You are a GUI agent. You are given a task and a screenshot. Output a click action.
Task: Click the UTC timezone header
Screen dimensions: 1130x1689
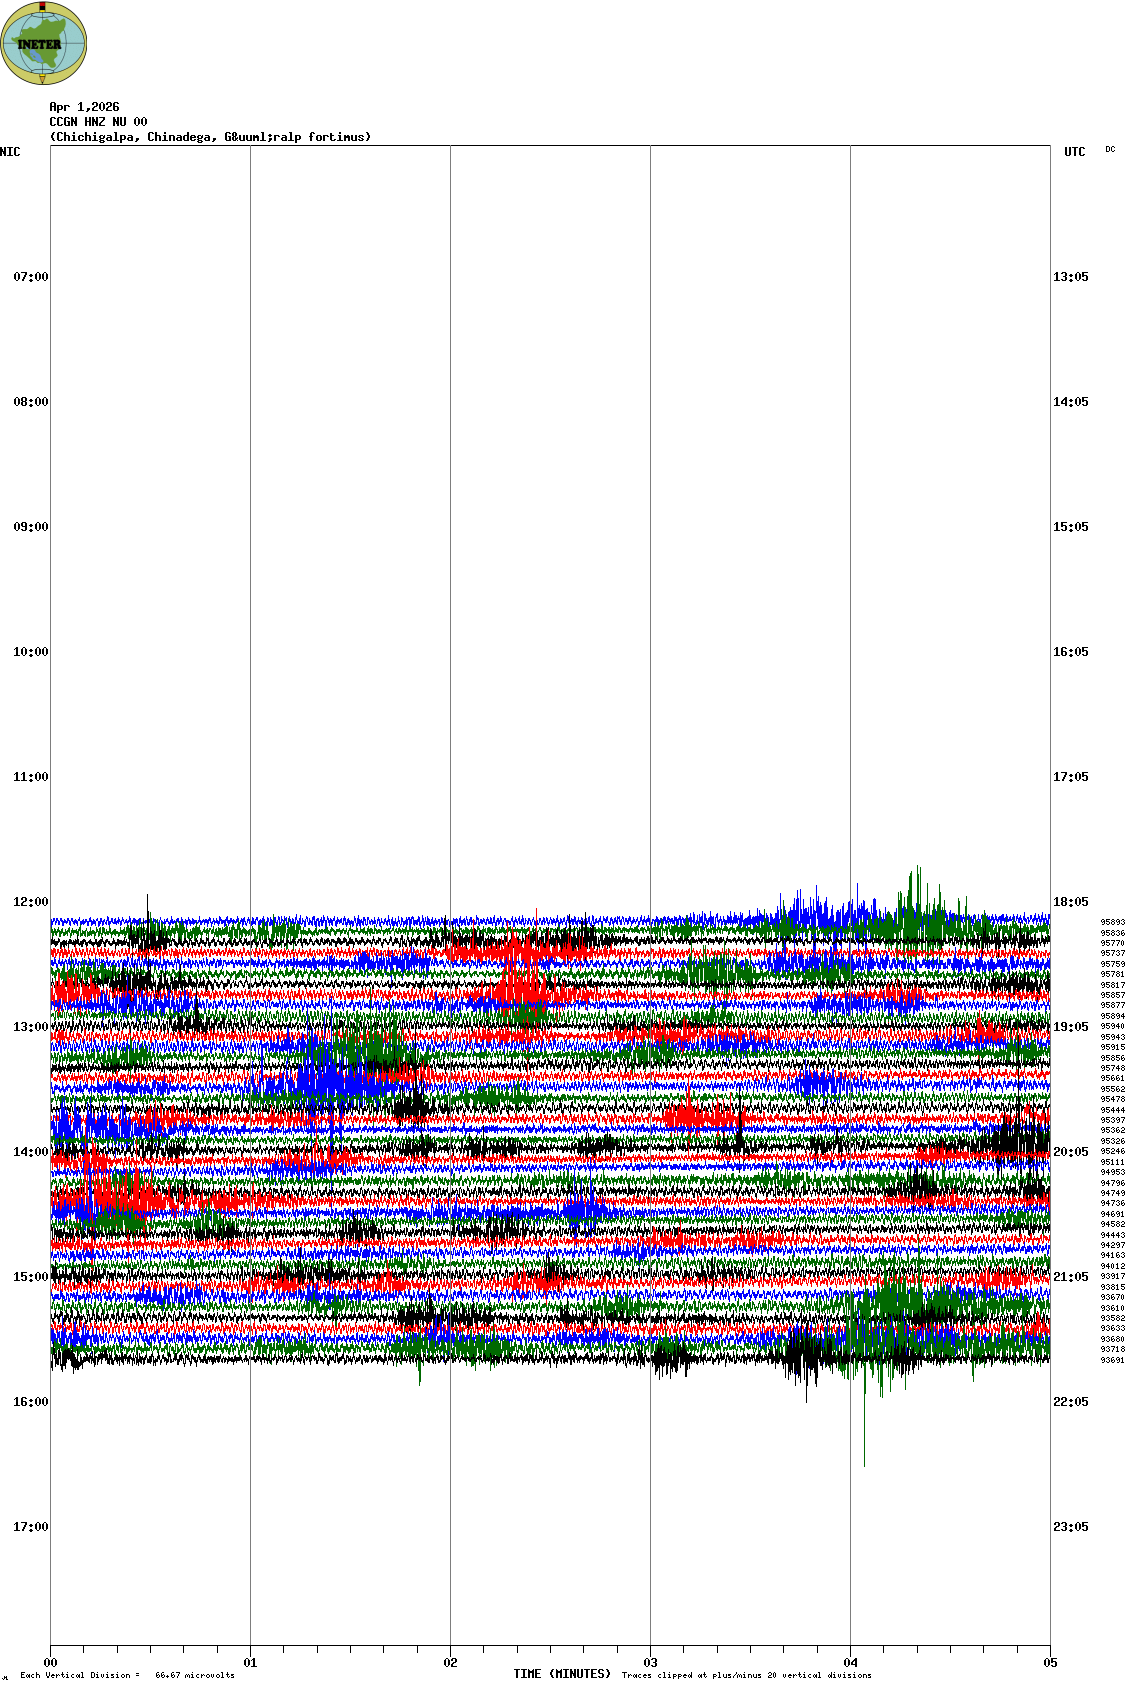click(1074, 152)
